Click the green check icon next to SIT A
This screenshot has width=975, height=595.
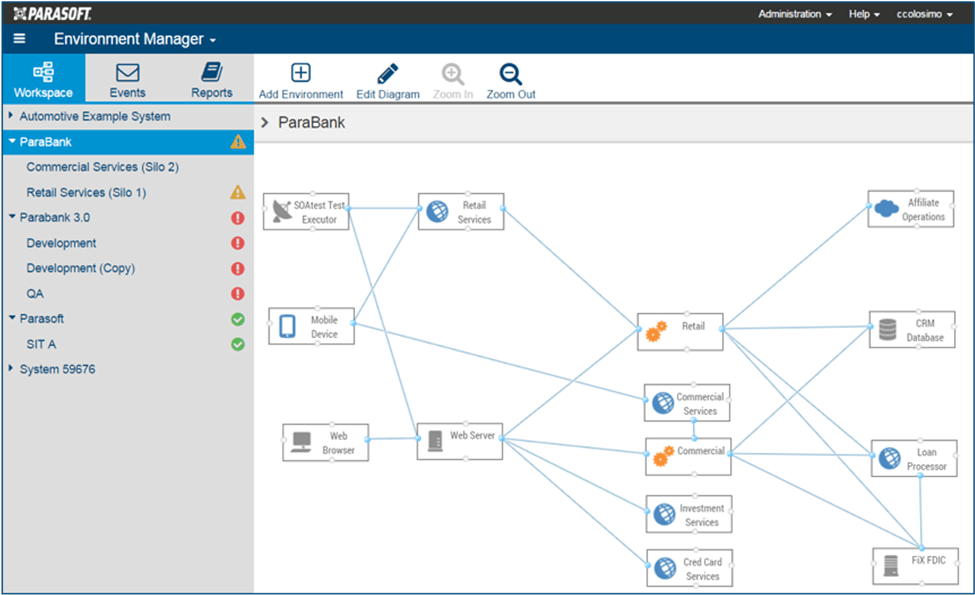tap(237, 344)
